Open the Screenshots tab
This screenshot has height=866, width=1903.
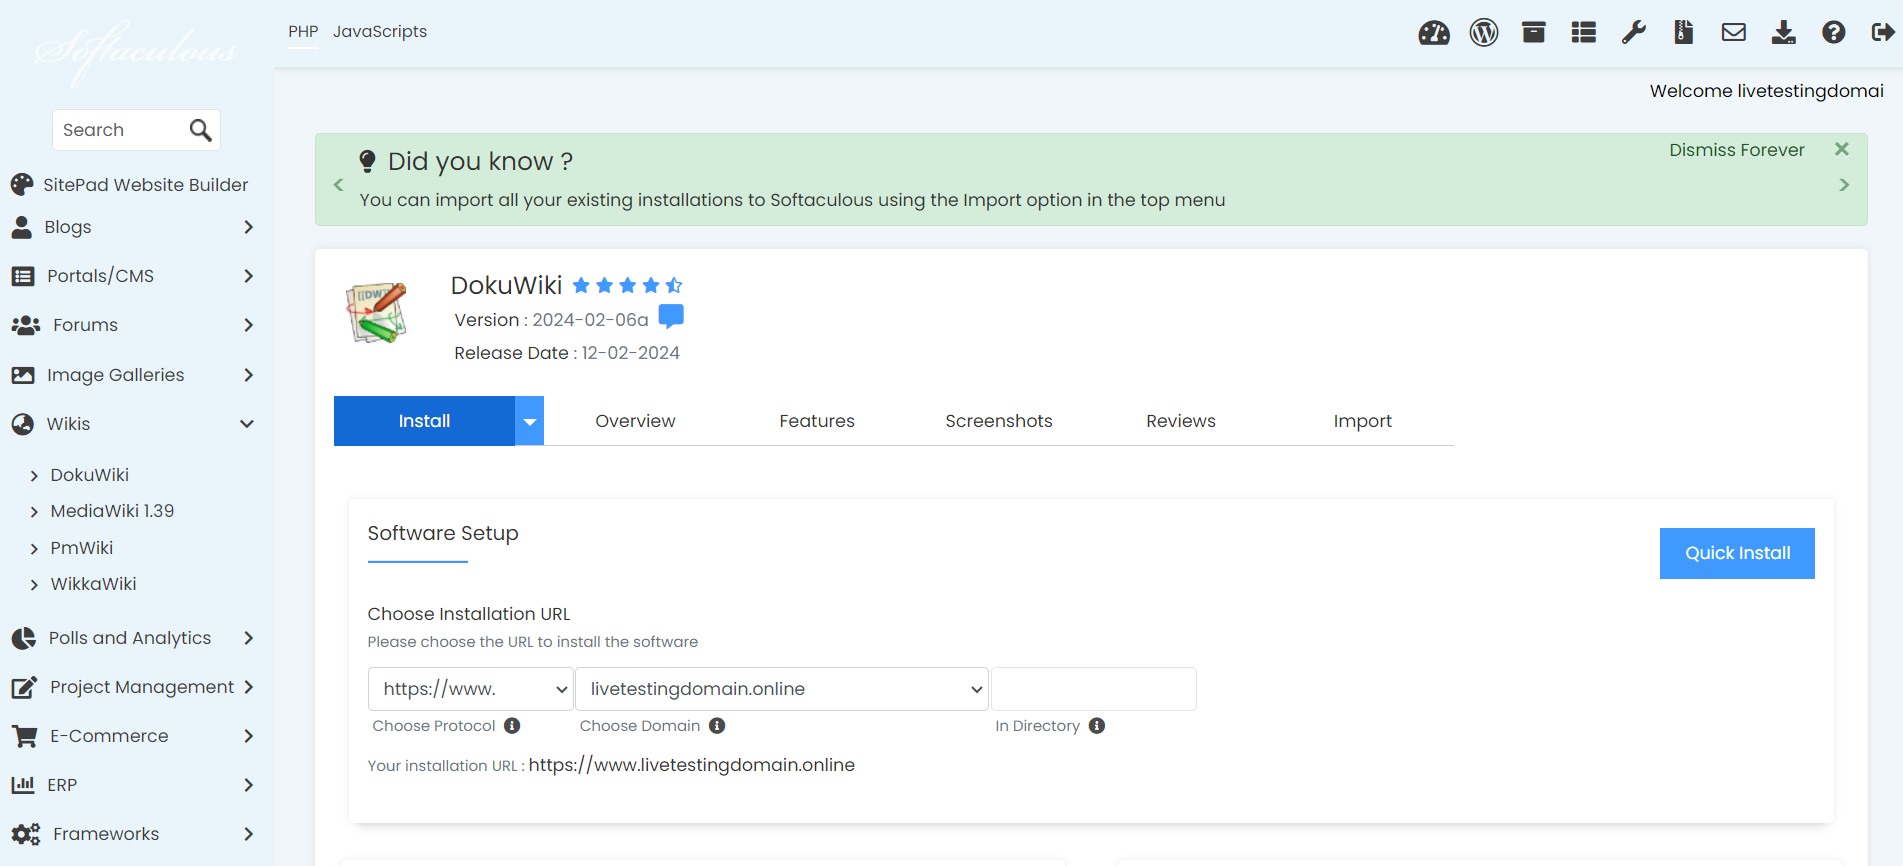999,421
